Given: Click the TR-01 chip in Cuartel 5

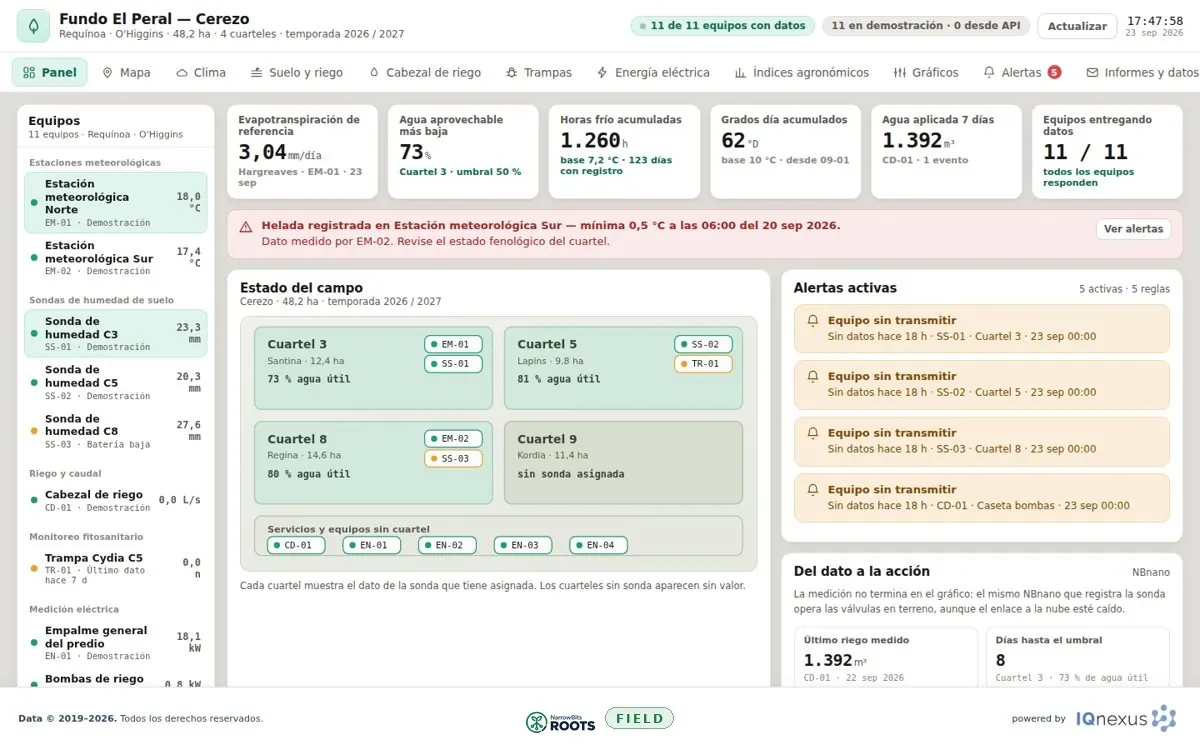Looking at the screenshot, I should [x=703, y=364].
